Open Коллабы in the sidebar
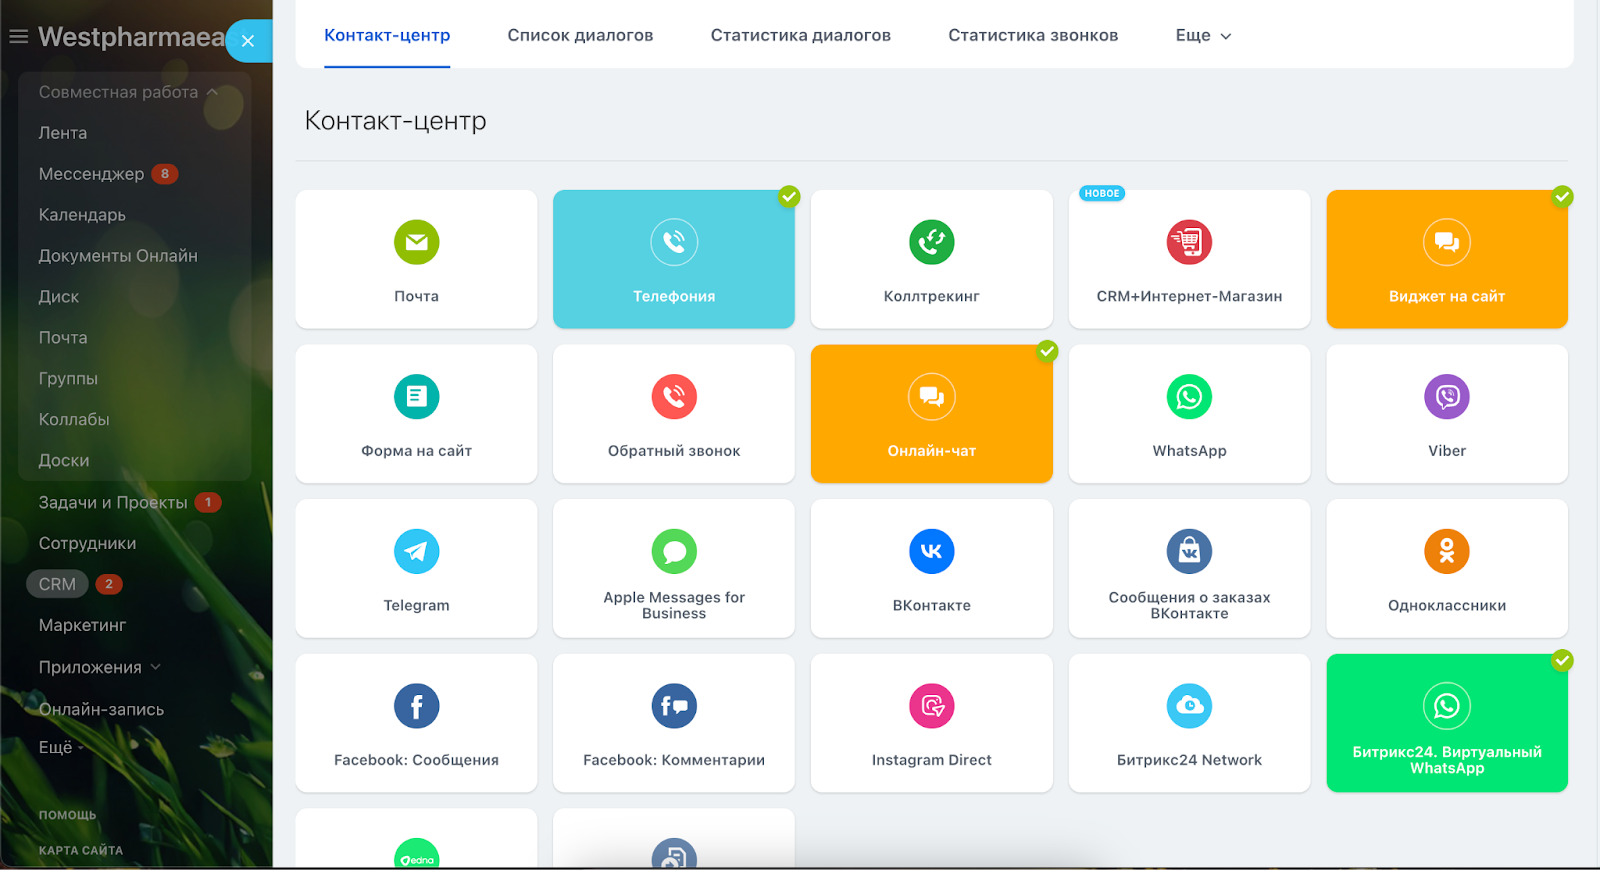 point(74,420)
